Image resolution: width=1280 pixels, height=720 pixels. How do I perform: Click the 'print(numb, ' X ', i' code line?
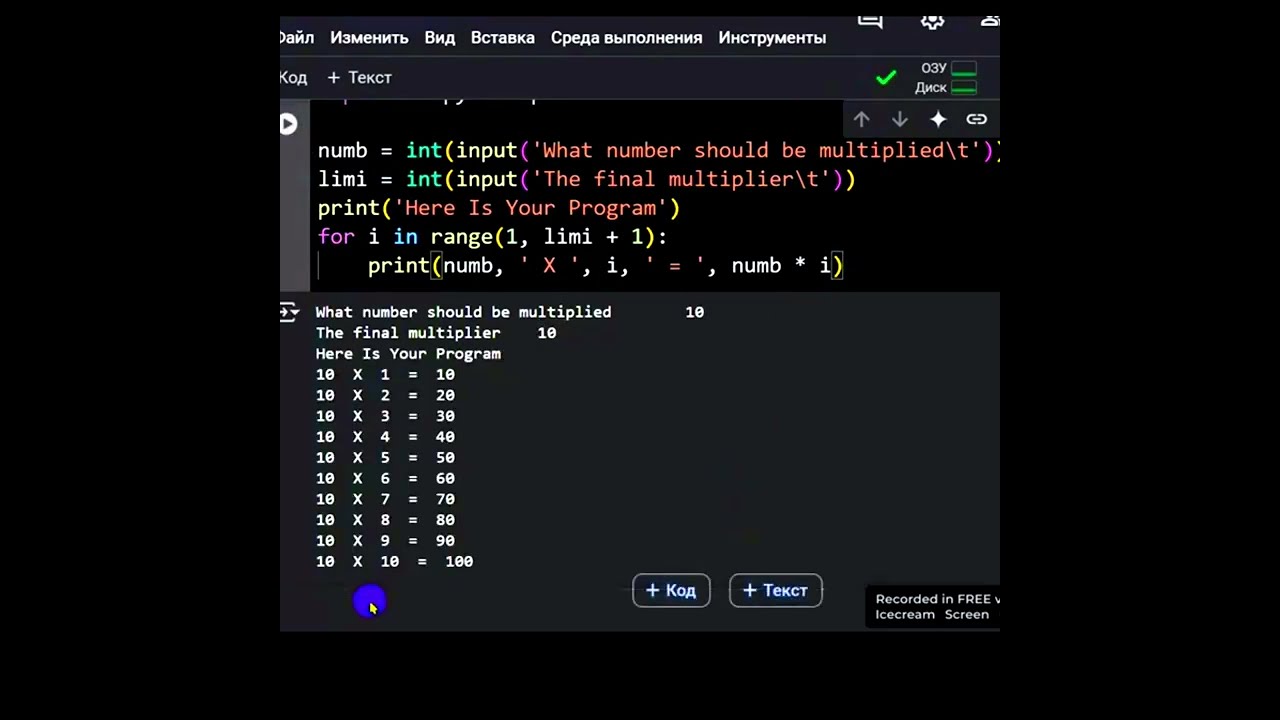click(x=605, y=266)
